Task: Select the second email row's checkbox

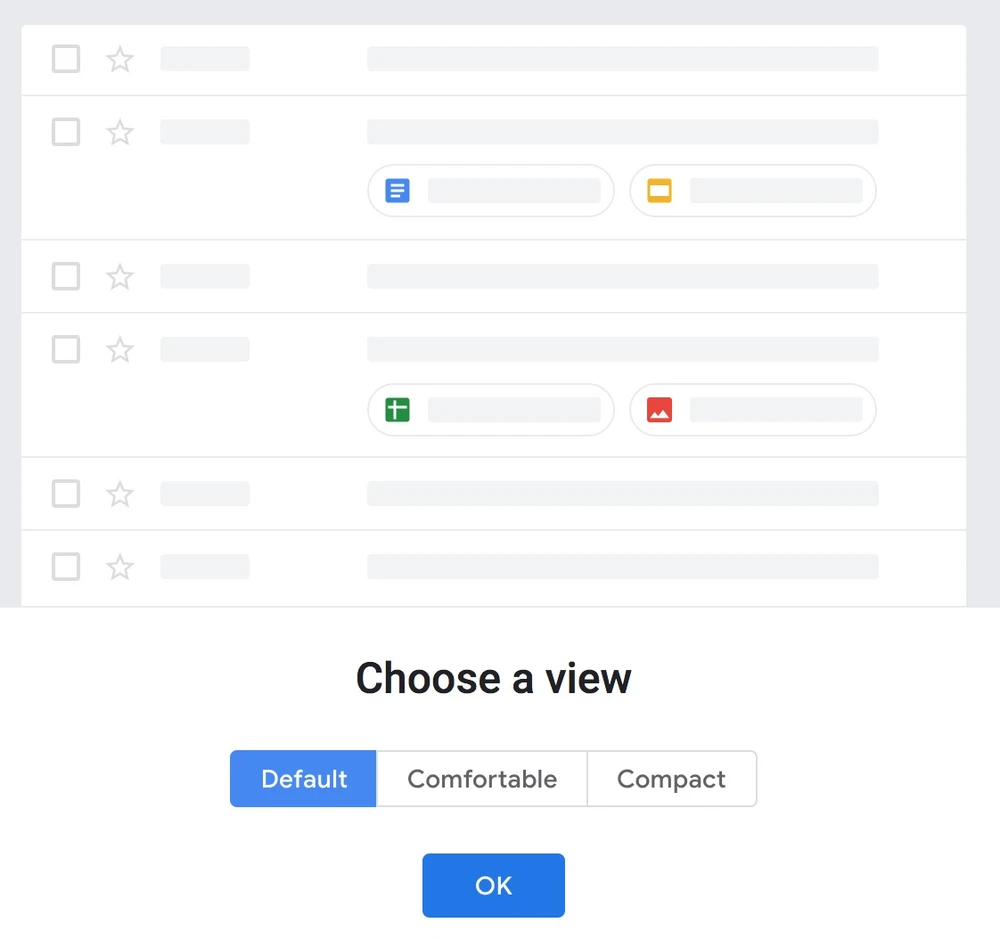Action: point(66,132)
